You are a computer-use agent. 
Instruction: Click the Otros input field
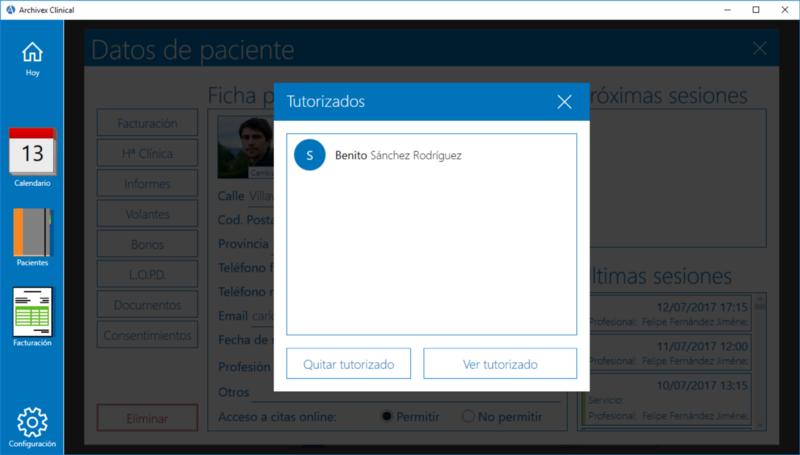[407, 392]
